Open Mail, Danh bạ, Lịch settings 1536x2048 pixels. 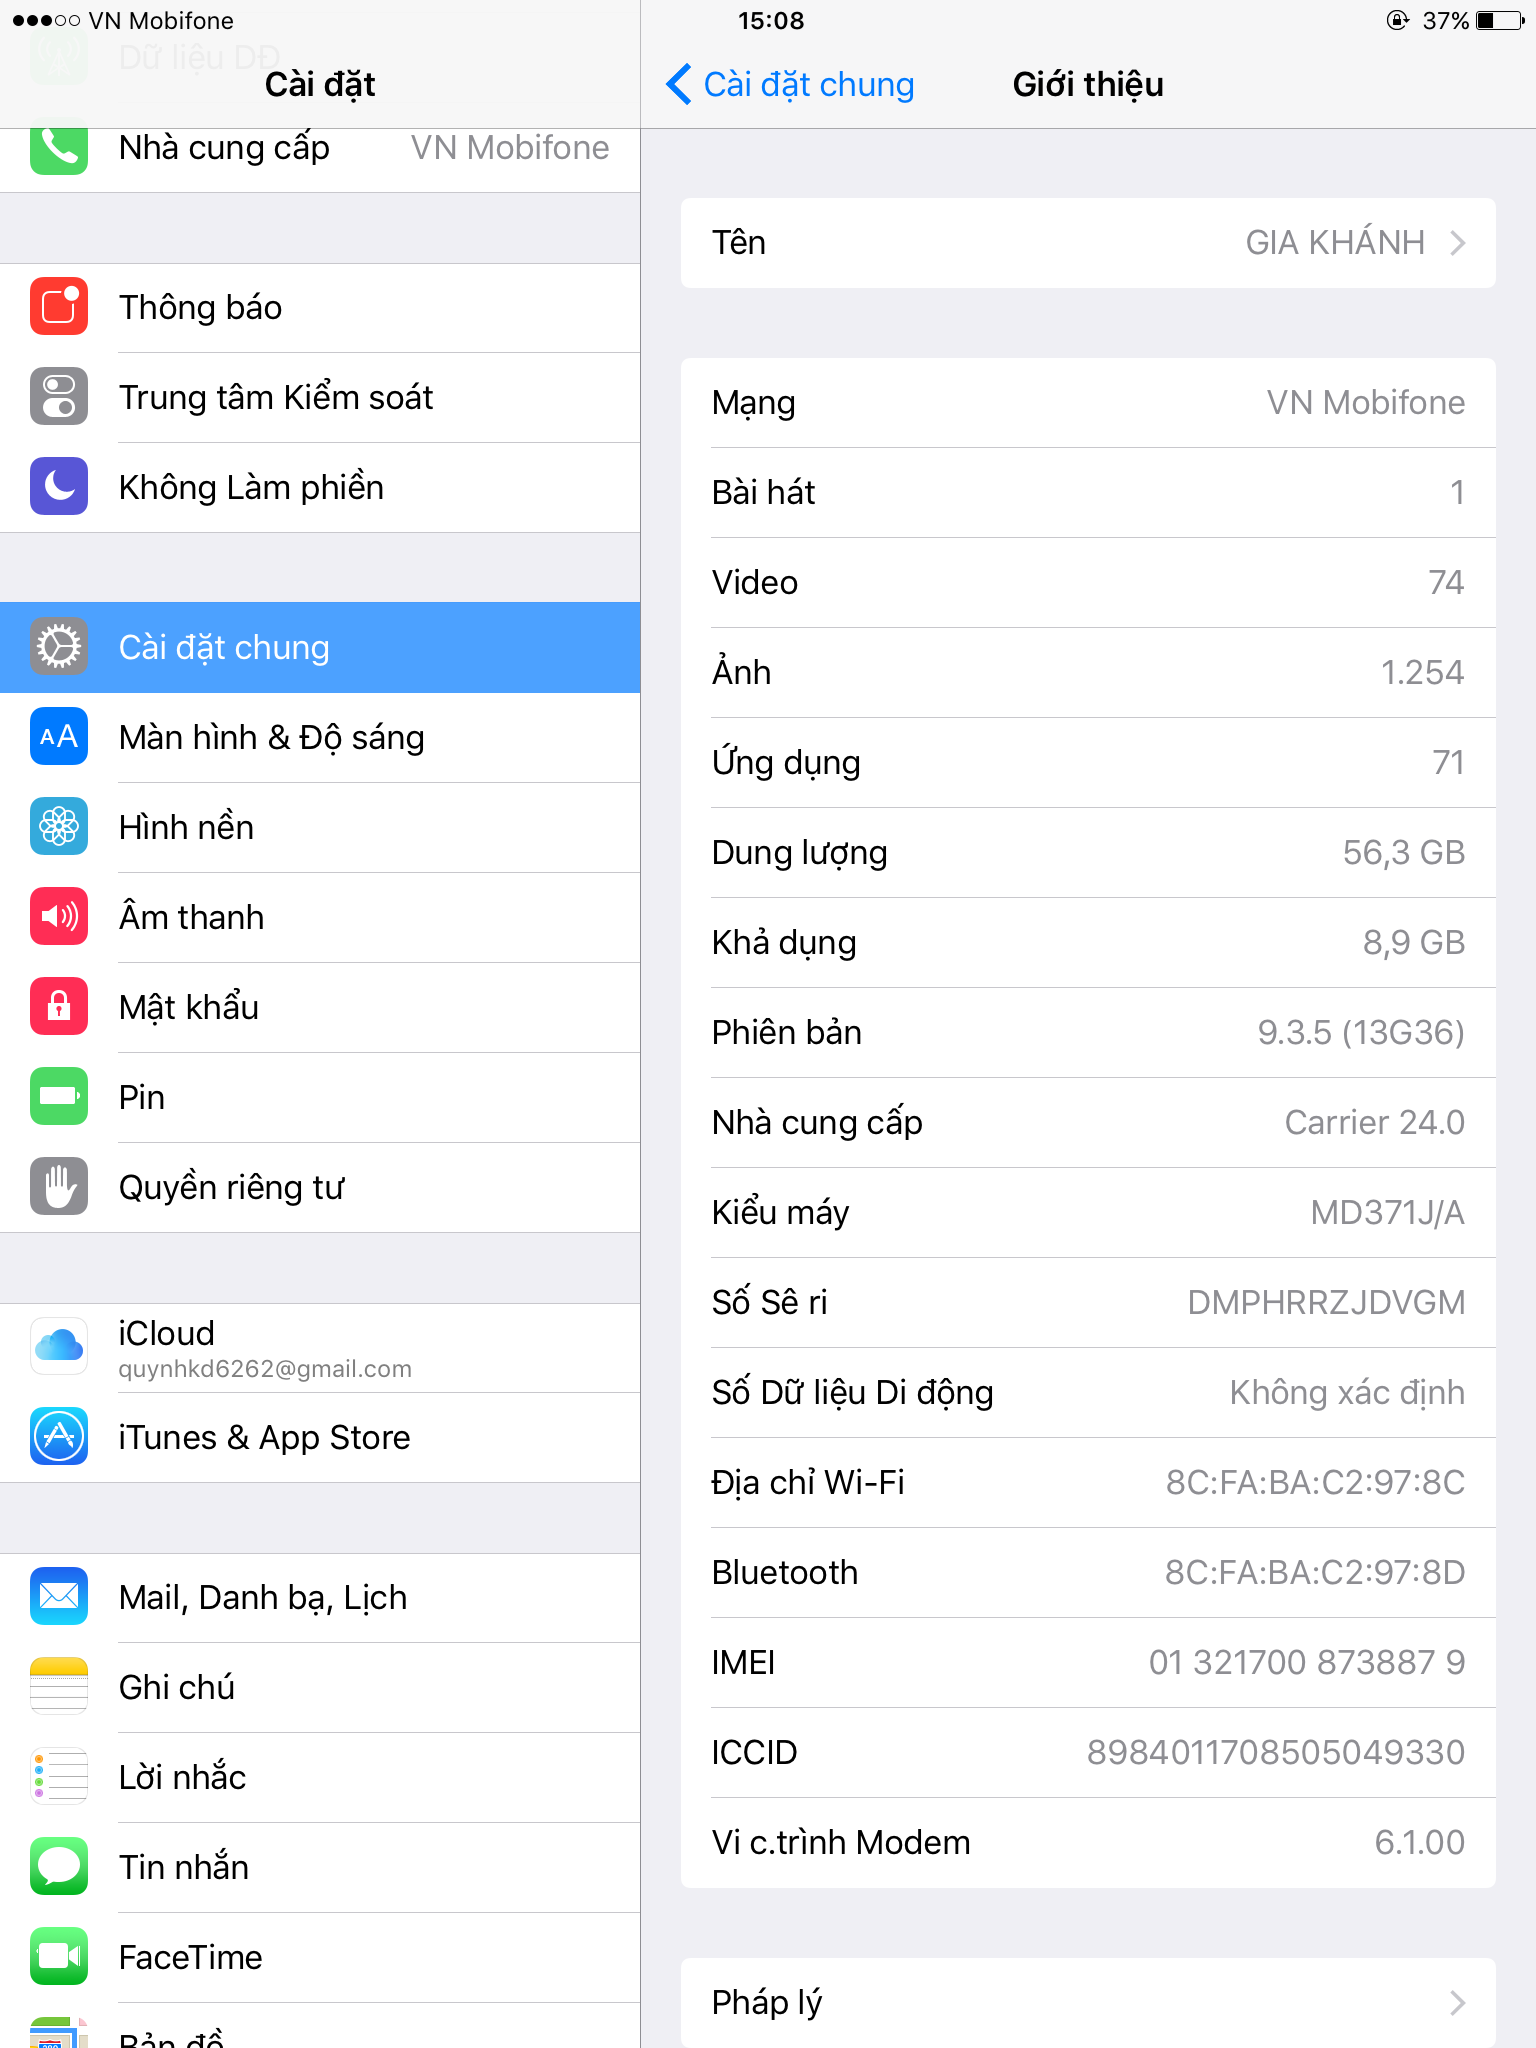(x=320, y=1598)
